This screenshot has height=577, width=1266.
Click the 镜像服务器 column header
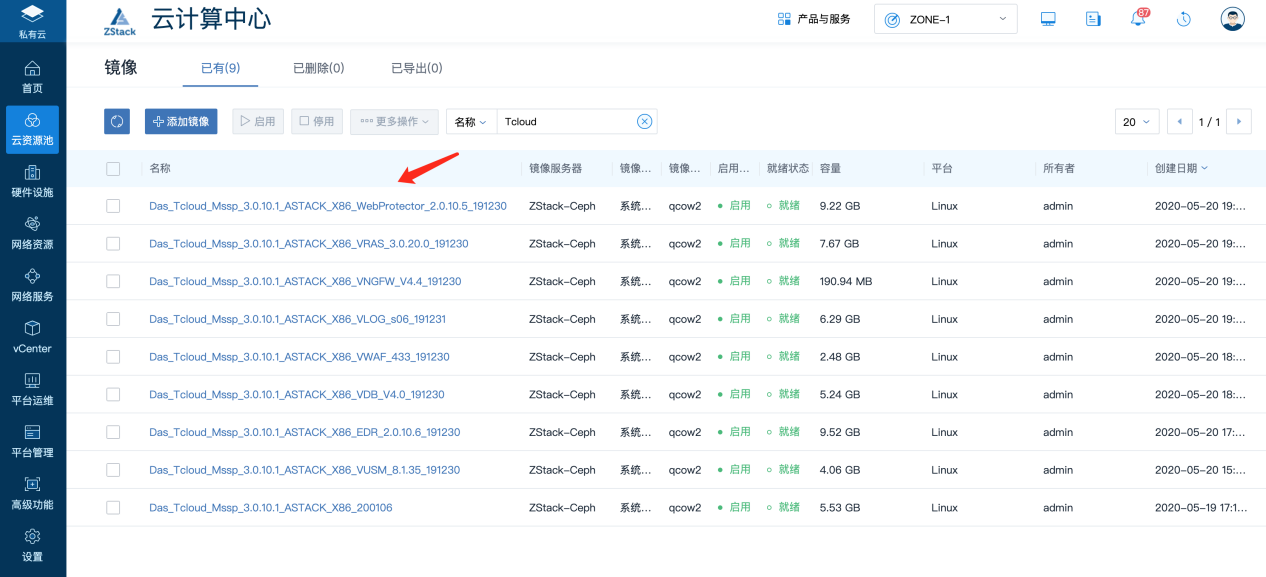(x=555, y=169)
